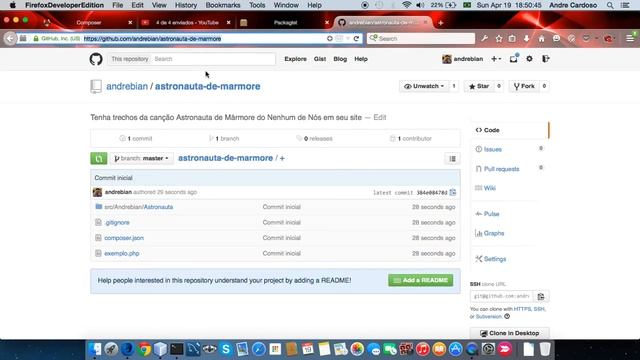
Task: Open the downloads arrow icon
Action: point(527,38)
